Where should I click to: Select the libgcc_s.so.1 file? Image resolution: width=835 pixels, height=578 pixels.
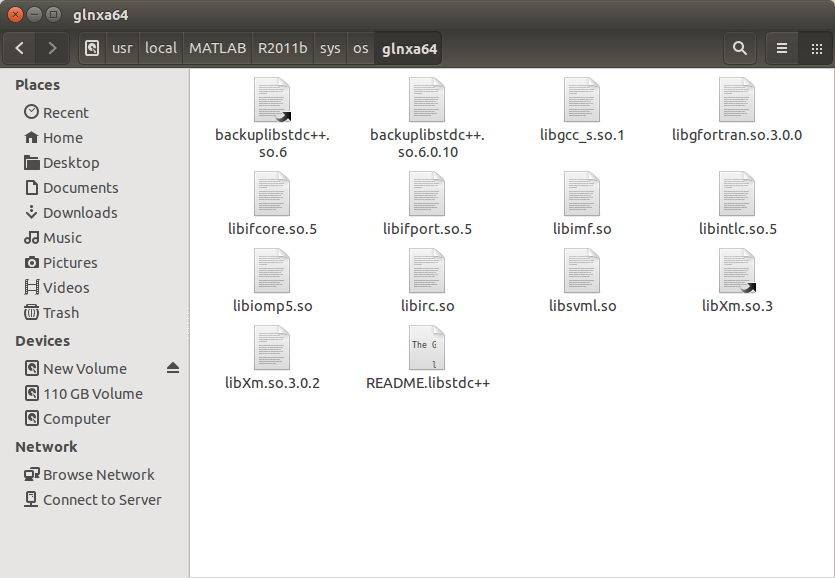pyautogui.click(x=581, y=99)
